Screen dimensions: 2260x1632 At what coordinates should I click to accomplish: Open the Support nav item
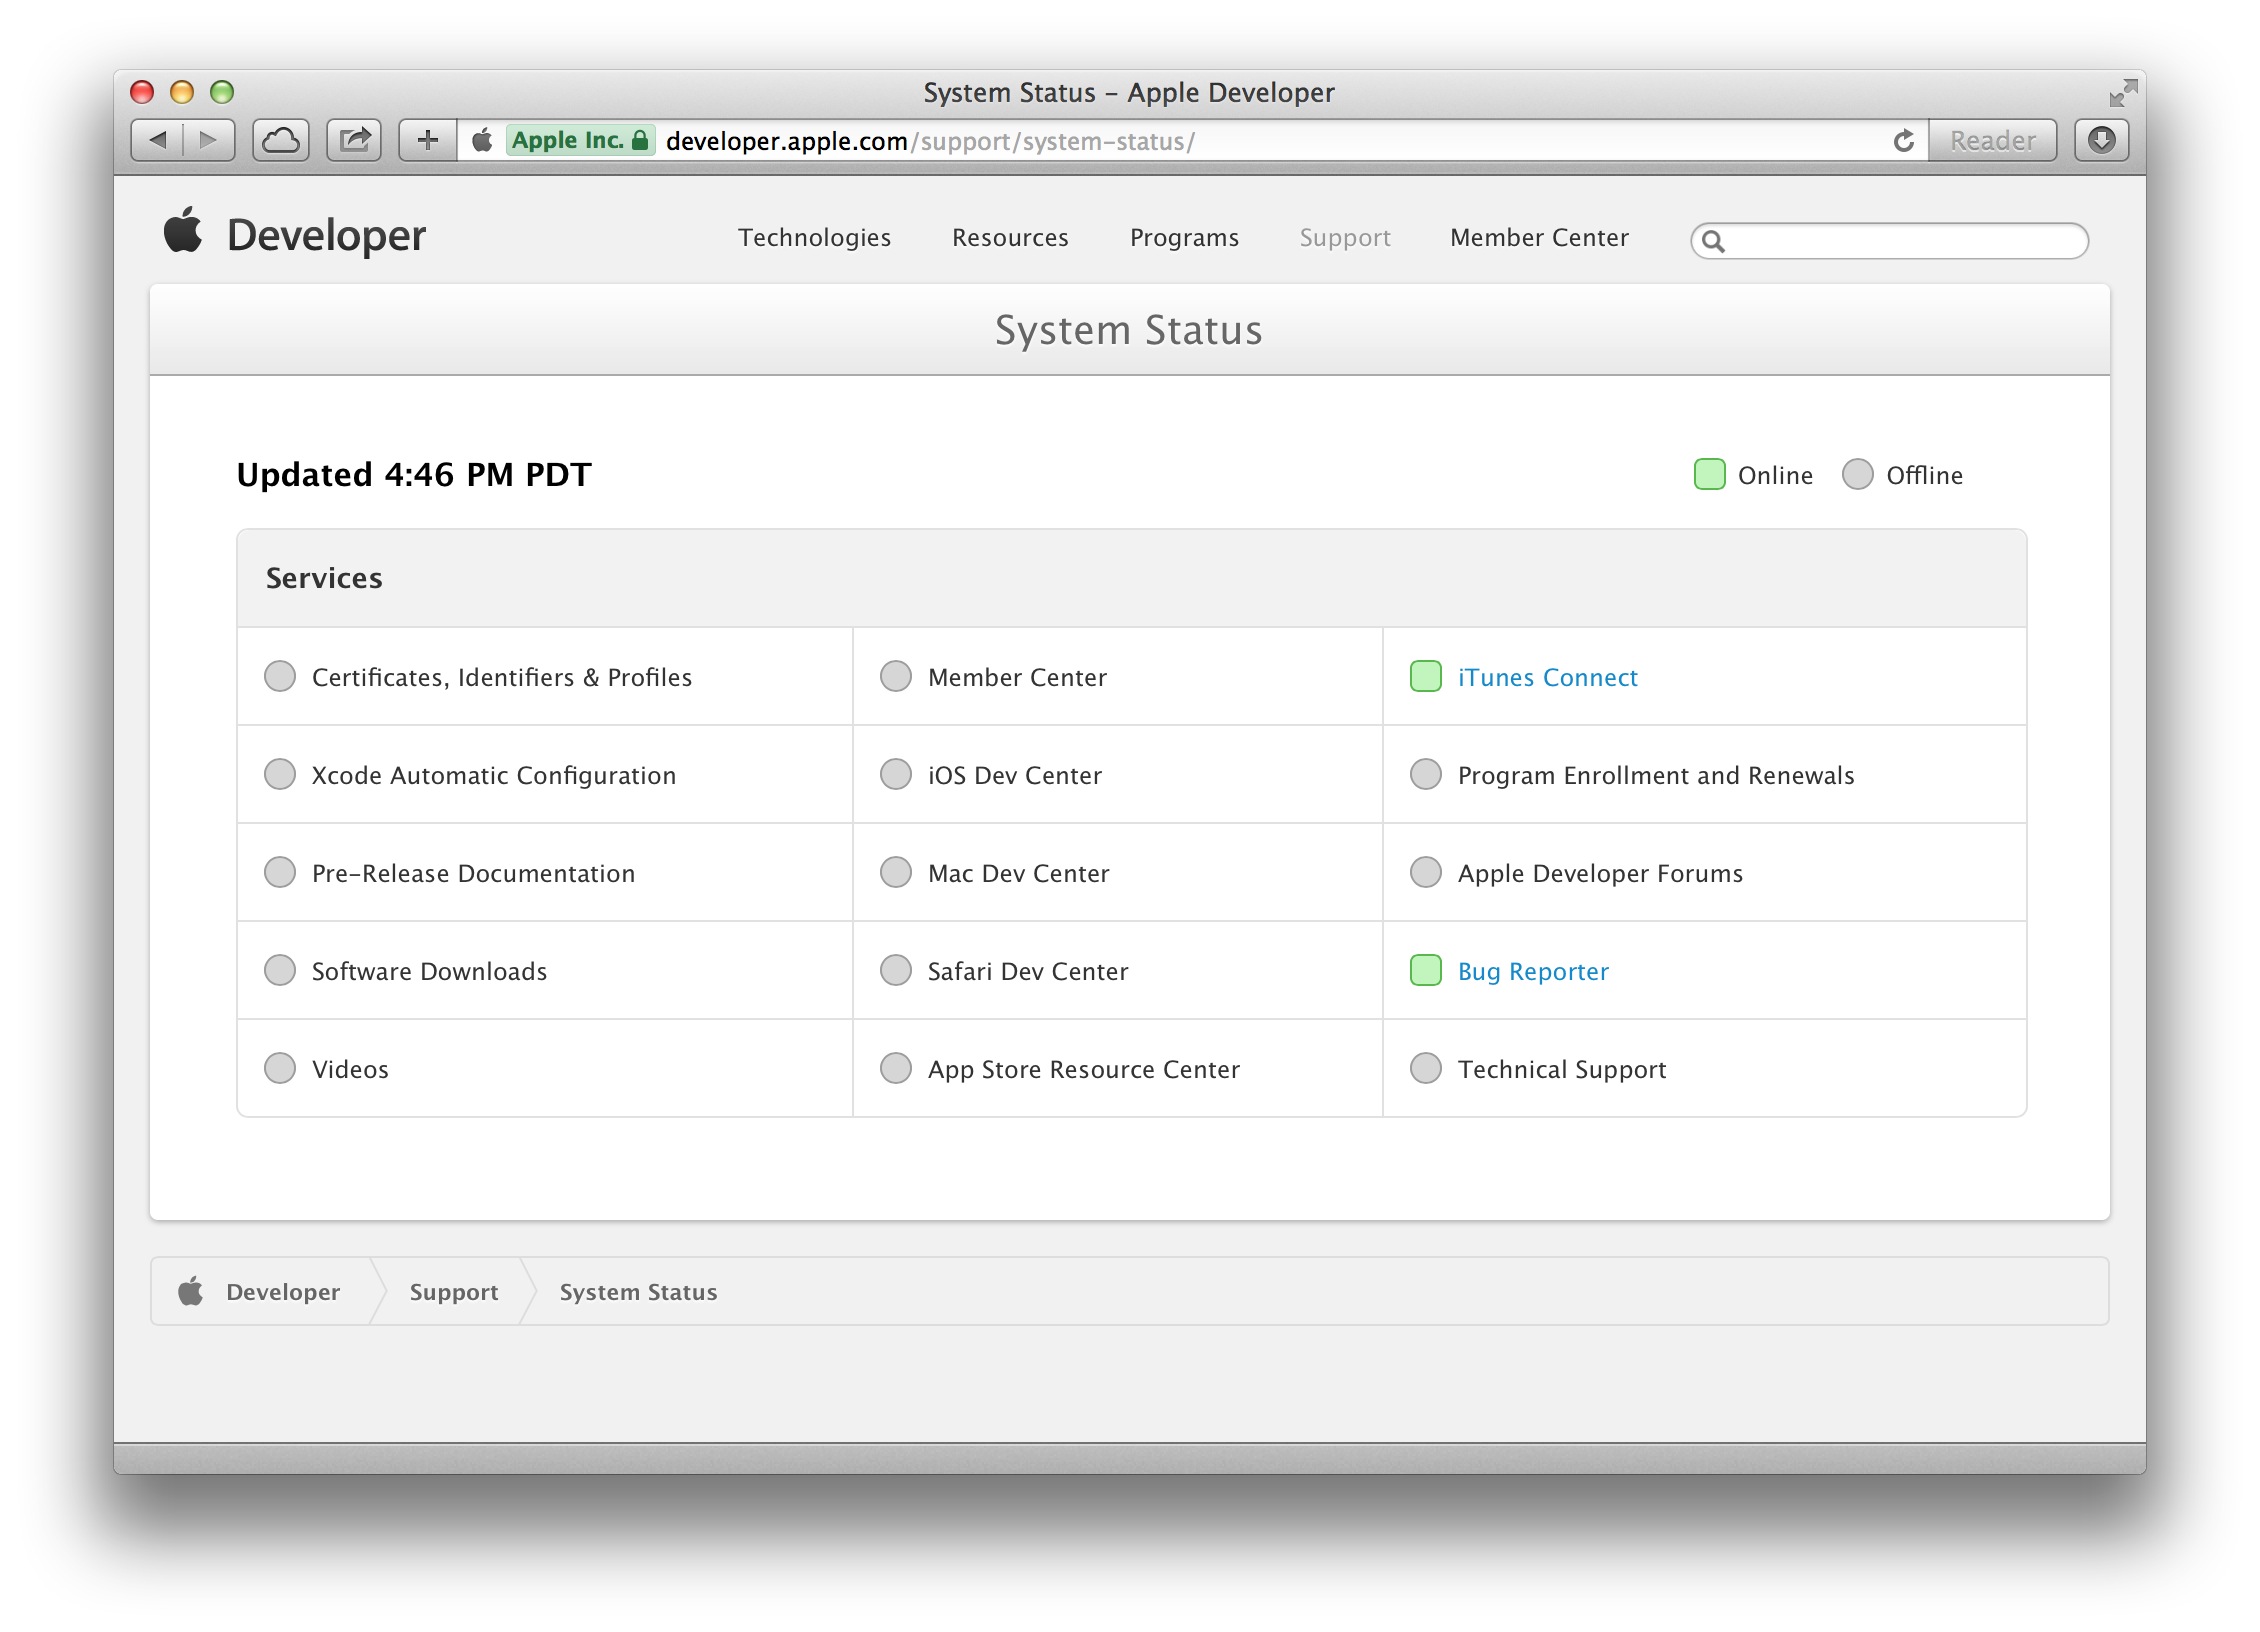(1345, 238)
